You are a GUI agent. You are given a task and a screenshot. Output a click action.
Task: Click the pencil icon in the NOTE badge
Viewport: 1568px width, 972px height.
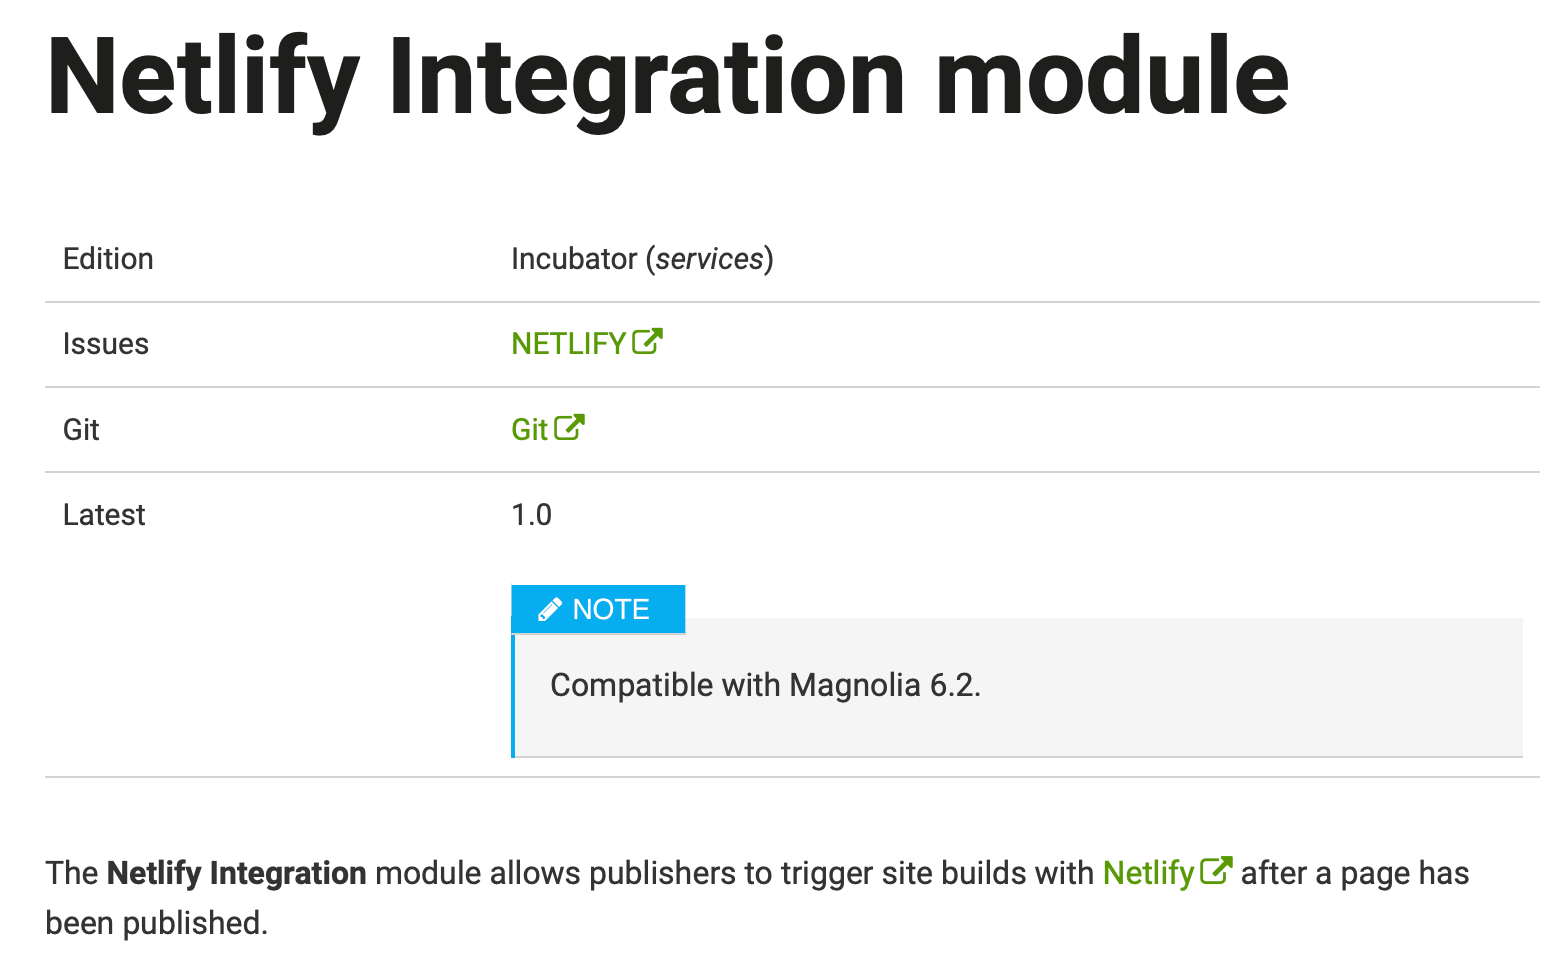tap(549, 610)
